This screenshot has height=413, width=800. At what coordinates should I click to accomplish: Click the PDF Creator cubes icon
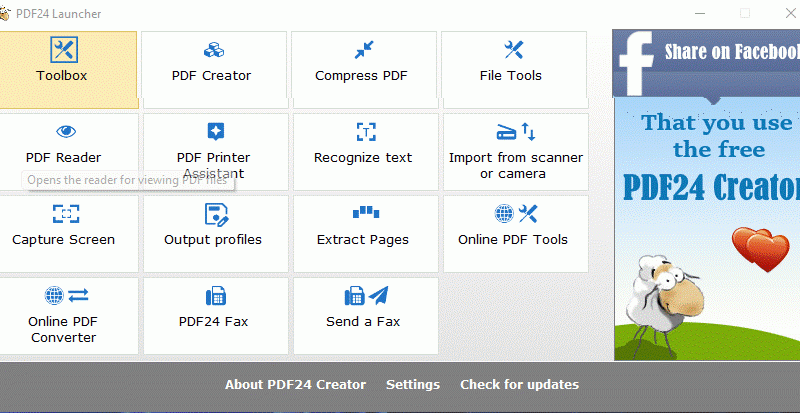point(214,50)
